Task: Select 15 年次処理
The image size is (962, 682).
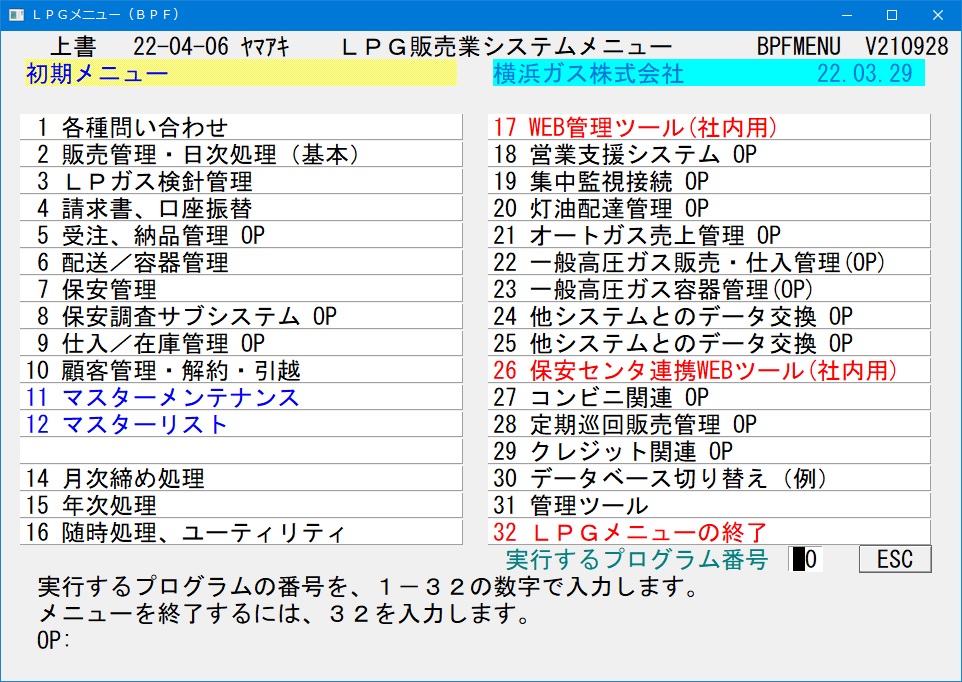Action: tap(240, 505)
